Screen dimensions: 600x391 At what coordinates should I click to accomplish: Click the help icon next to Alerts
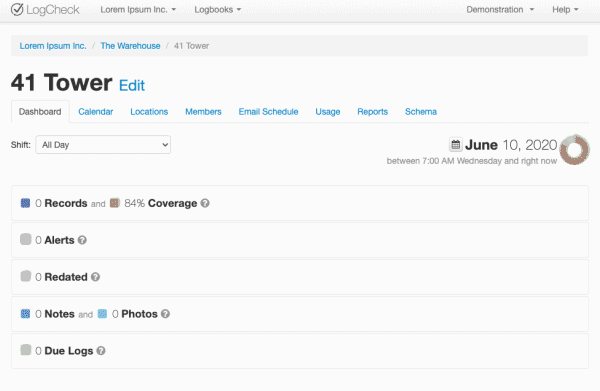tap(82, 240)
